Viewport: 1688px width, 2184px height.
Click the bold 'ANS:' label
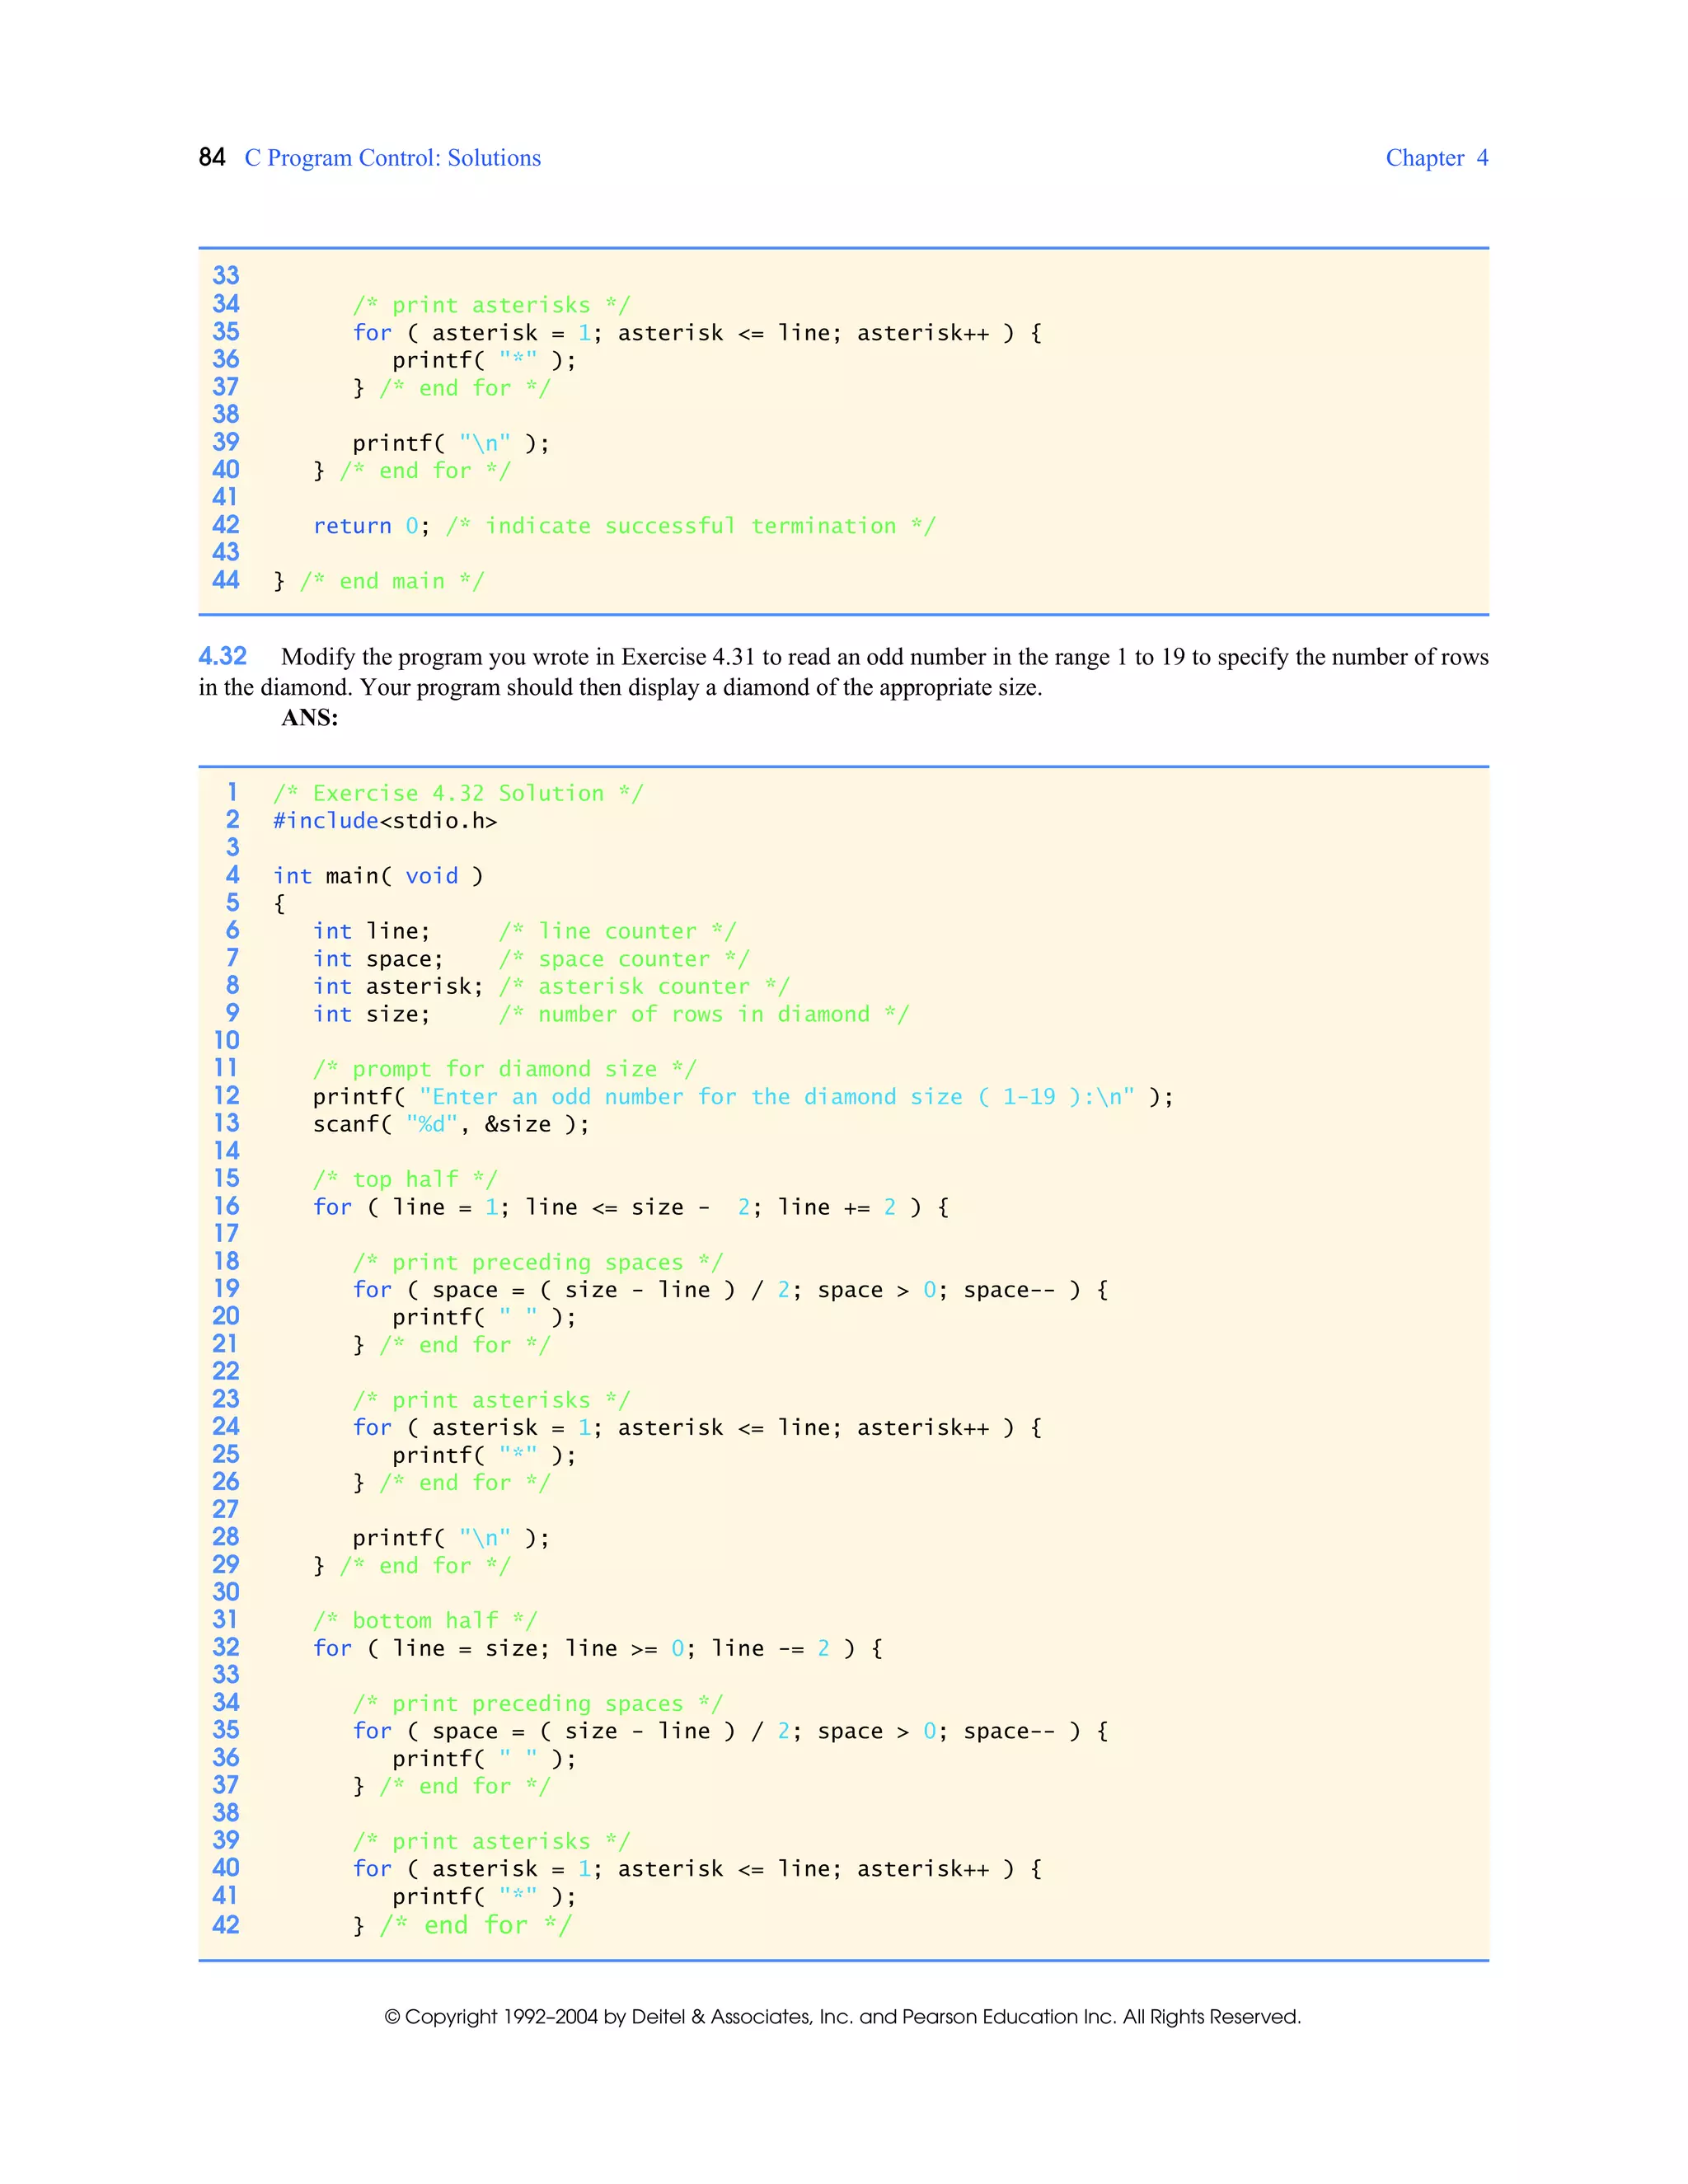point(310,717)
